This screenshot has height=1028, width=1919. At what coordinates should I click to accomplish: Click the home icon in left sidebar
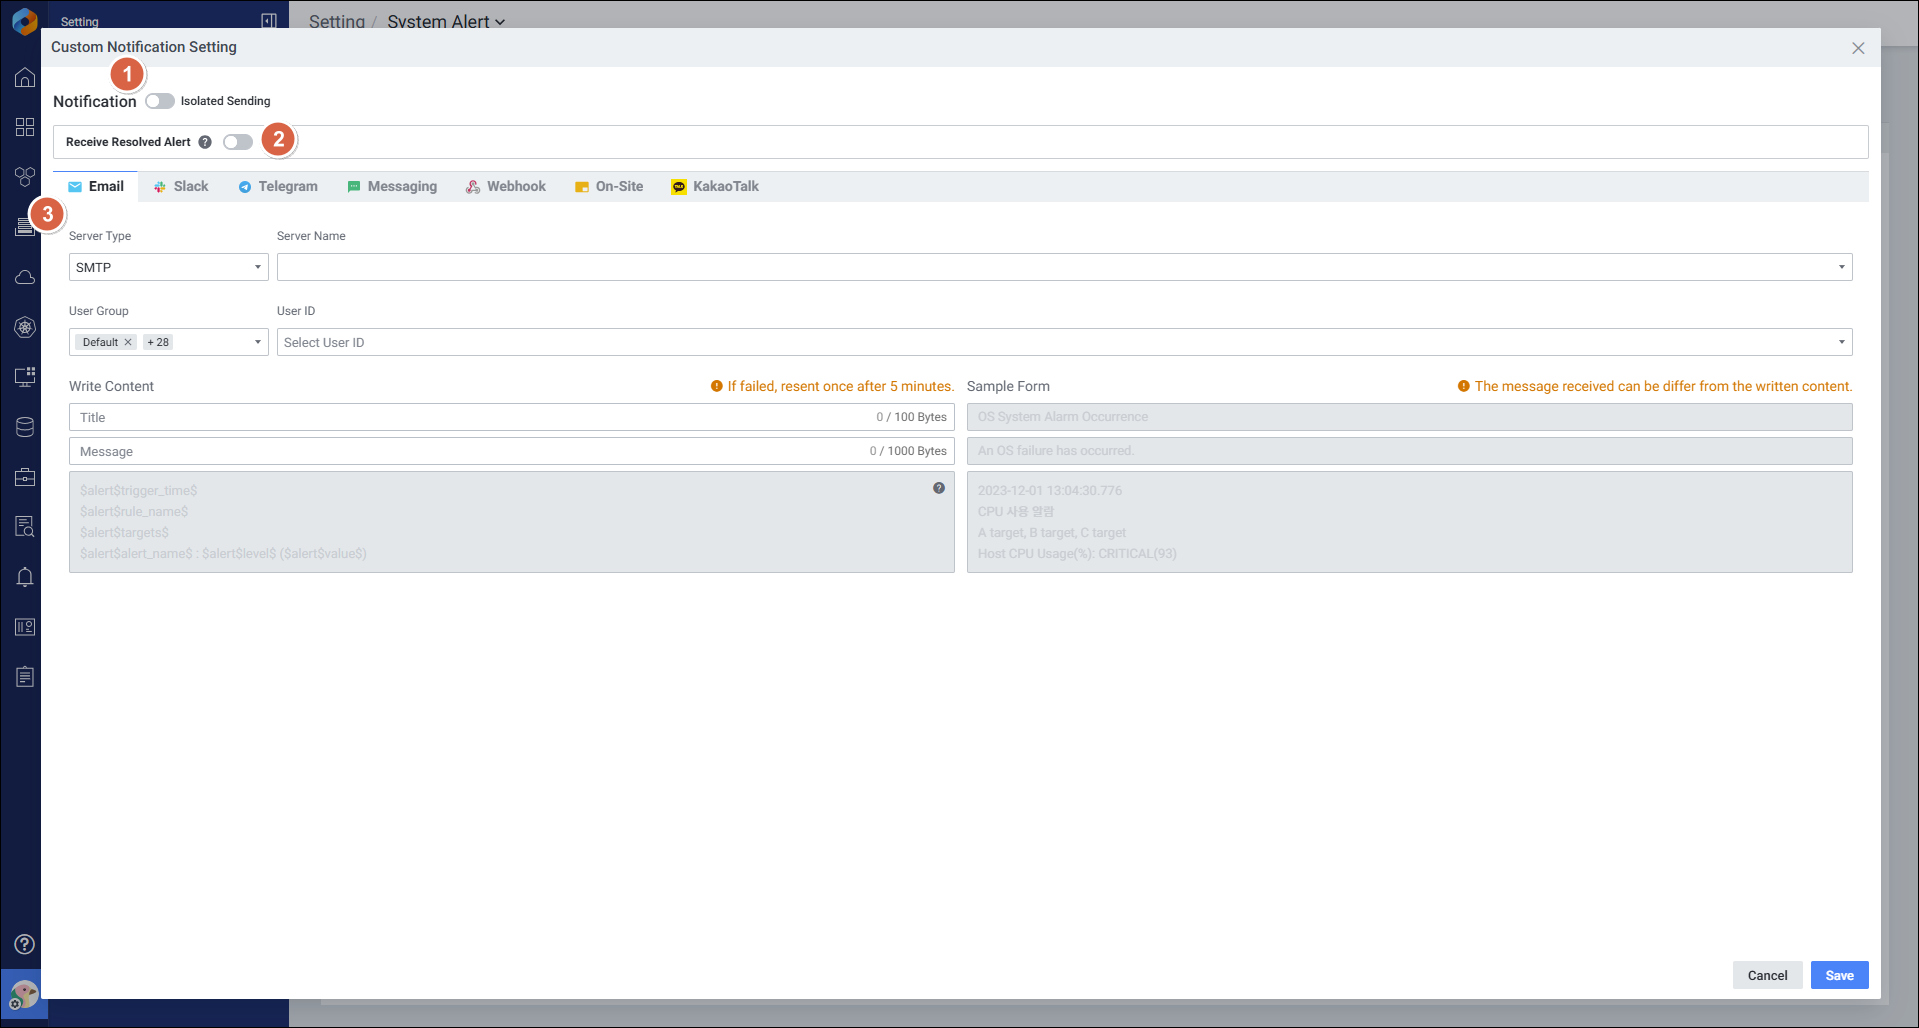(25, 78)
